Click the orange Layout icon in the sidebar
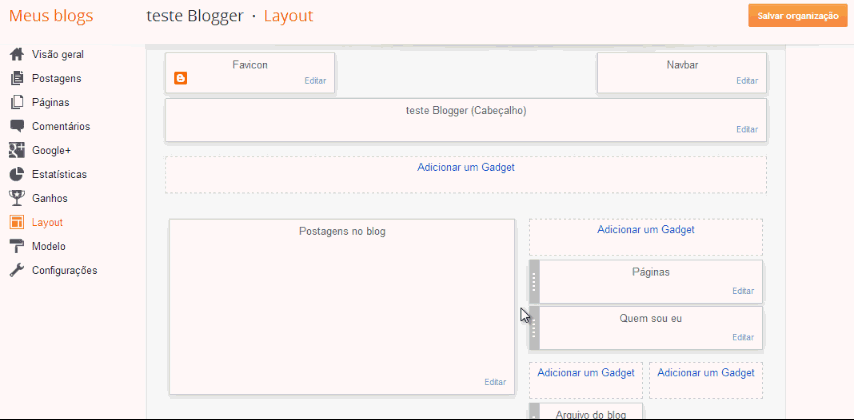This screenshot has height=420, width=854. click(x=17, y=222)
